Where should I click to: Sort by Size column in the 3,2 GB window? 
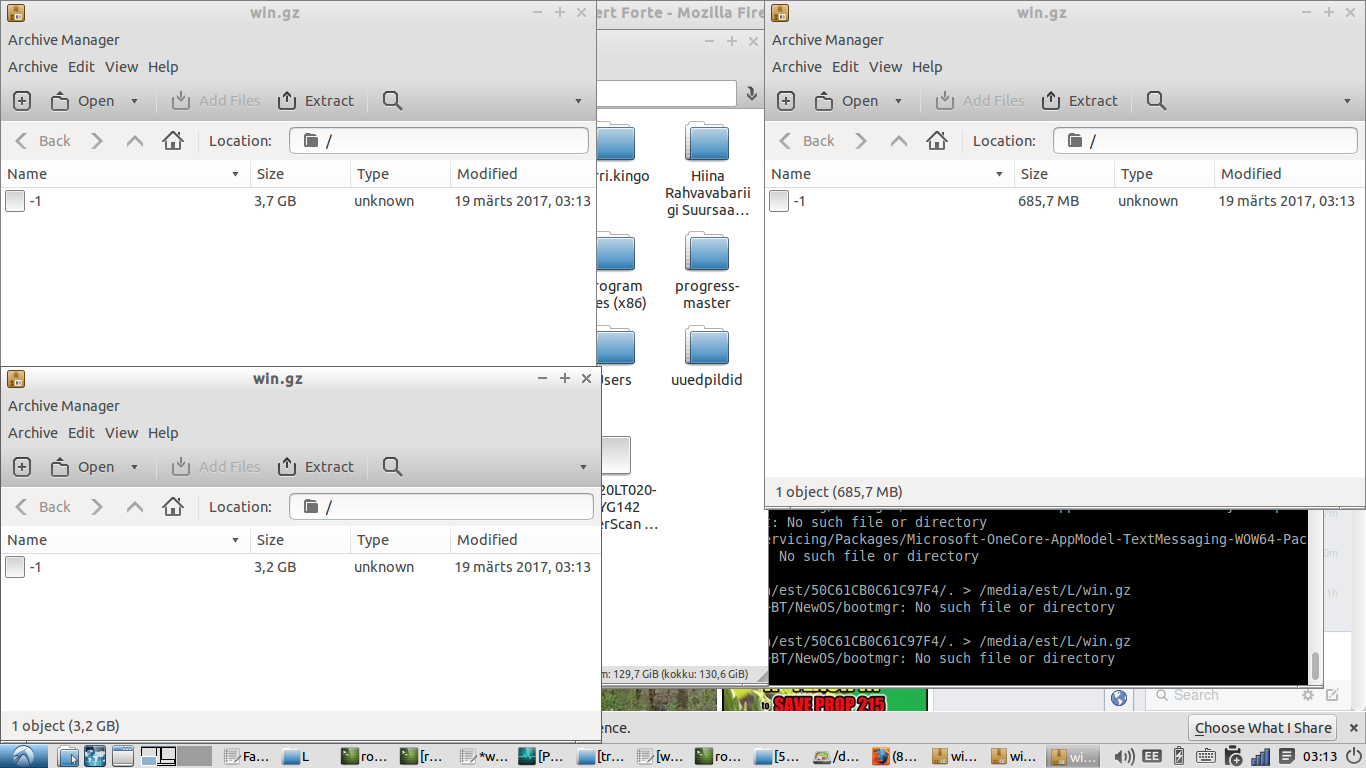click(271, 540)
